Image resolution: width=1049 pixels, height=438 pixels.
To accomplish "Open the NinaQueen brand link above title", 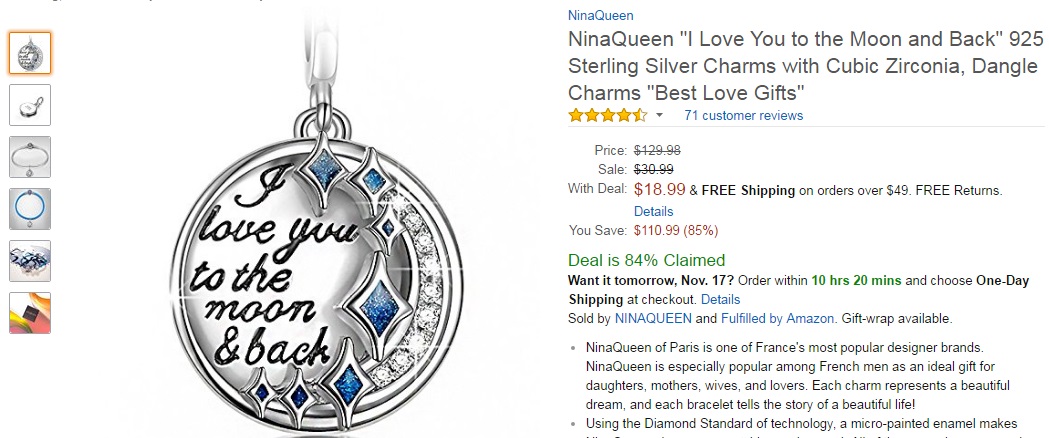I will (600, 15).
